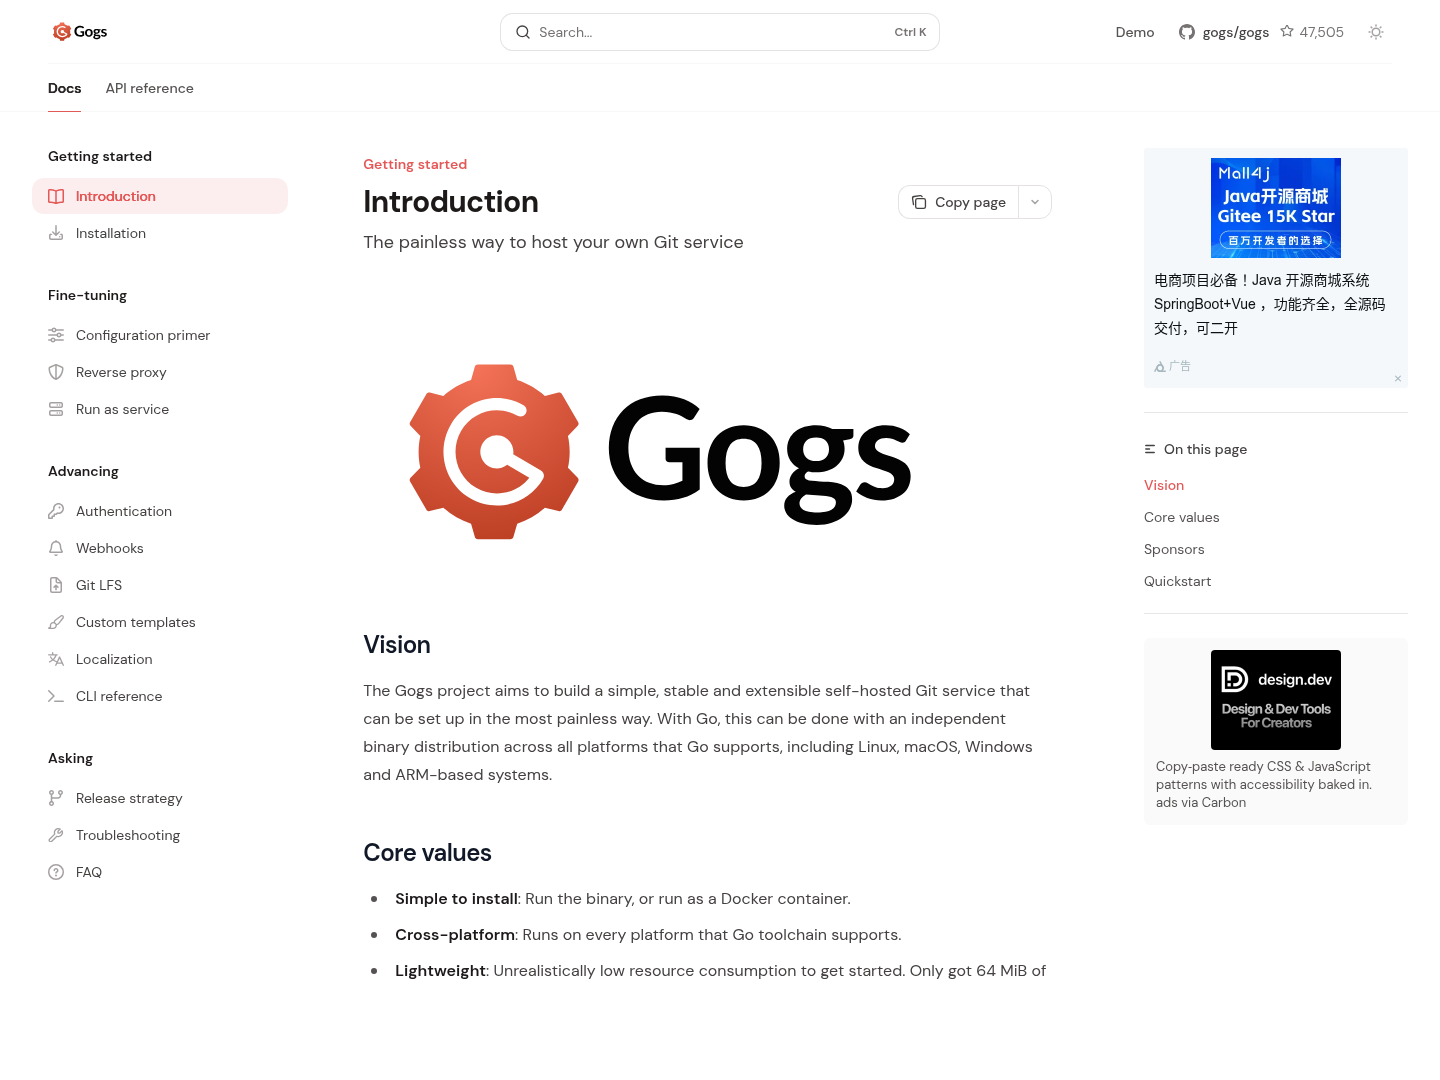Click the bell icon beside Webhooks
Screen dimensions: 1440x1080
click(x=56, y=548)
